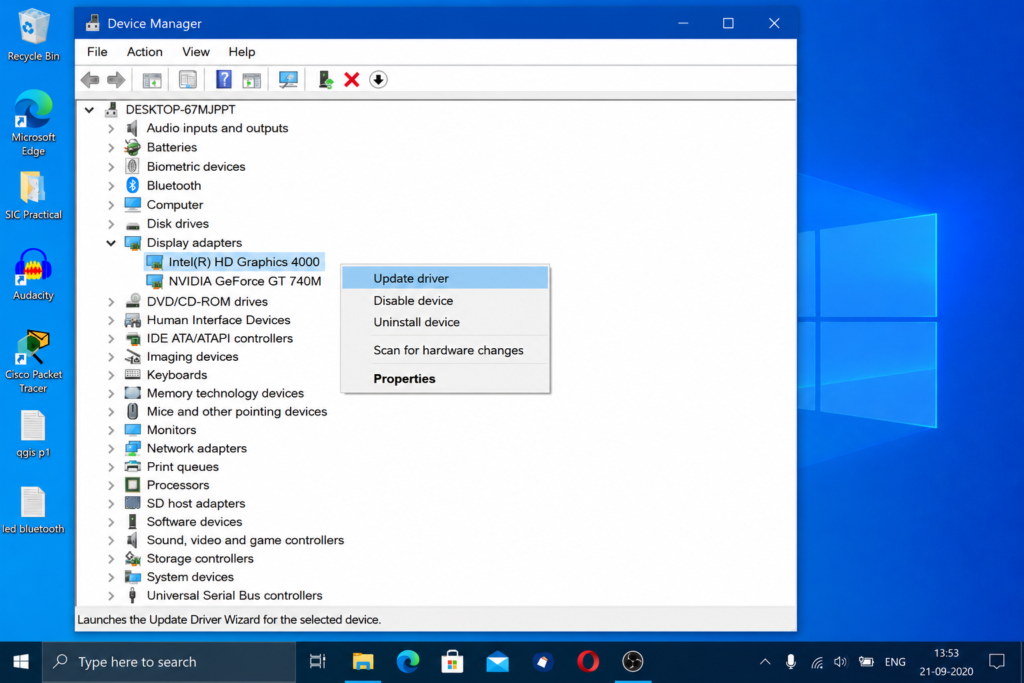Viewport: 1024px width, 683px height.
Task: Open Opera browser from the taskbar
Action: (x=588, y=662)
